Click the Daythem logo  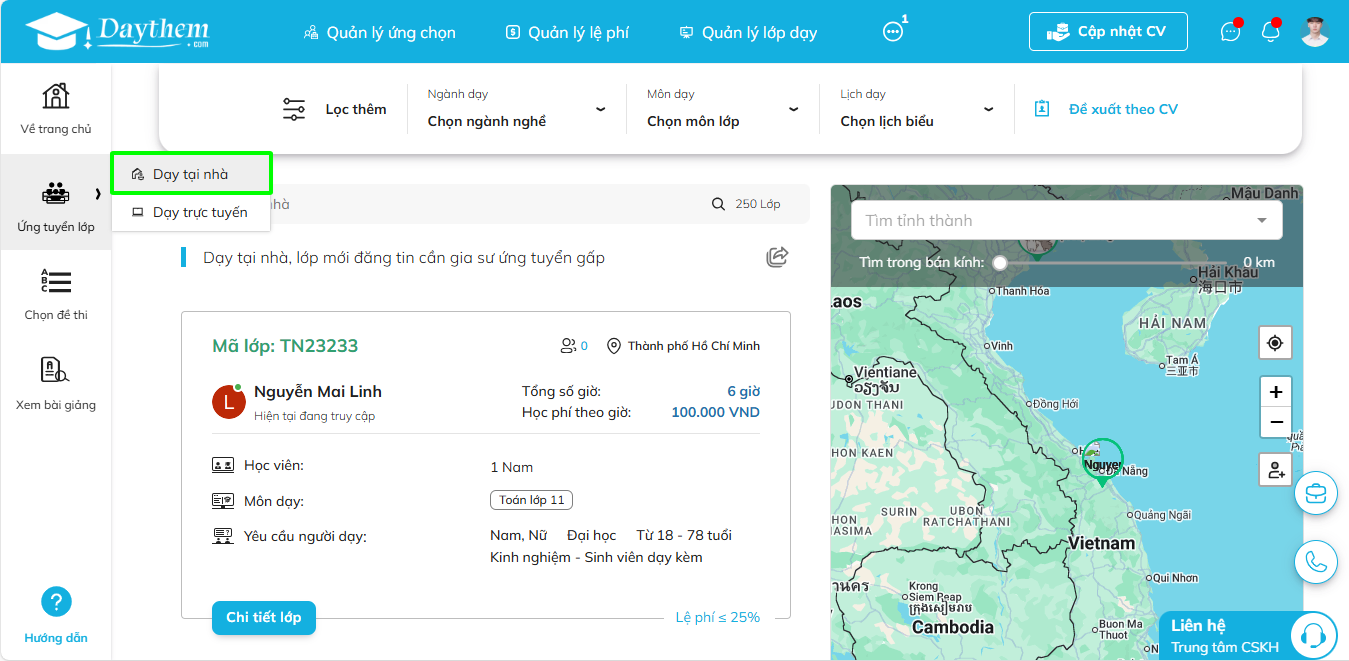pos(117,32)
